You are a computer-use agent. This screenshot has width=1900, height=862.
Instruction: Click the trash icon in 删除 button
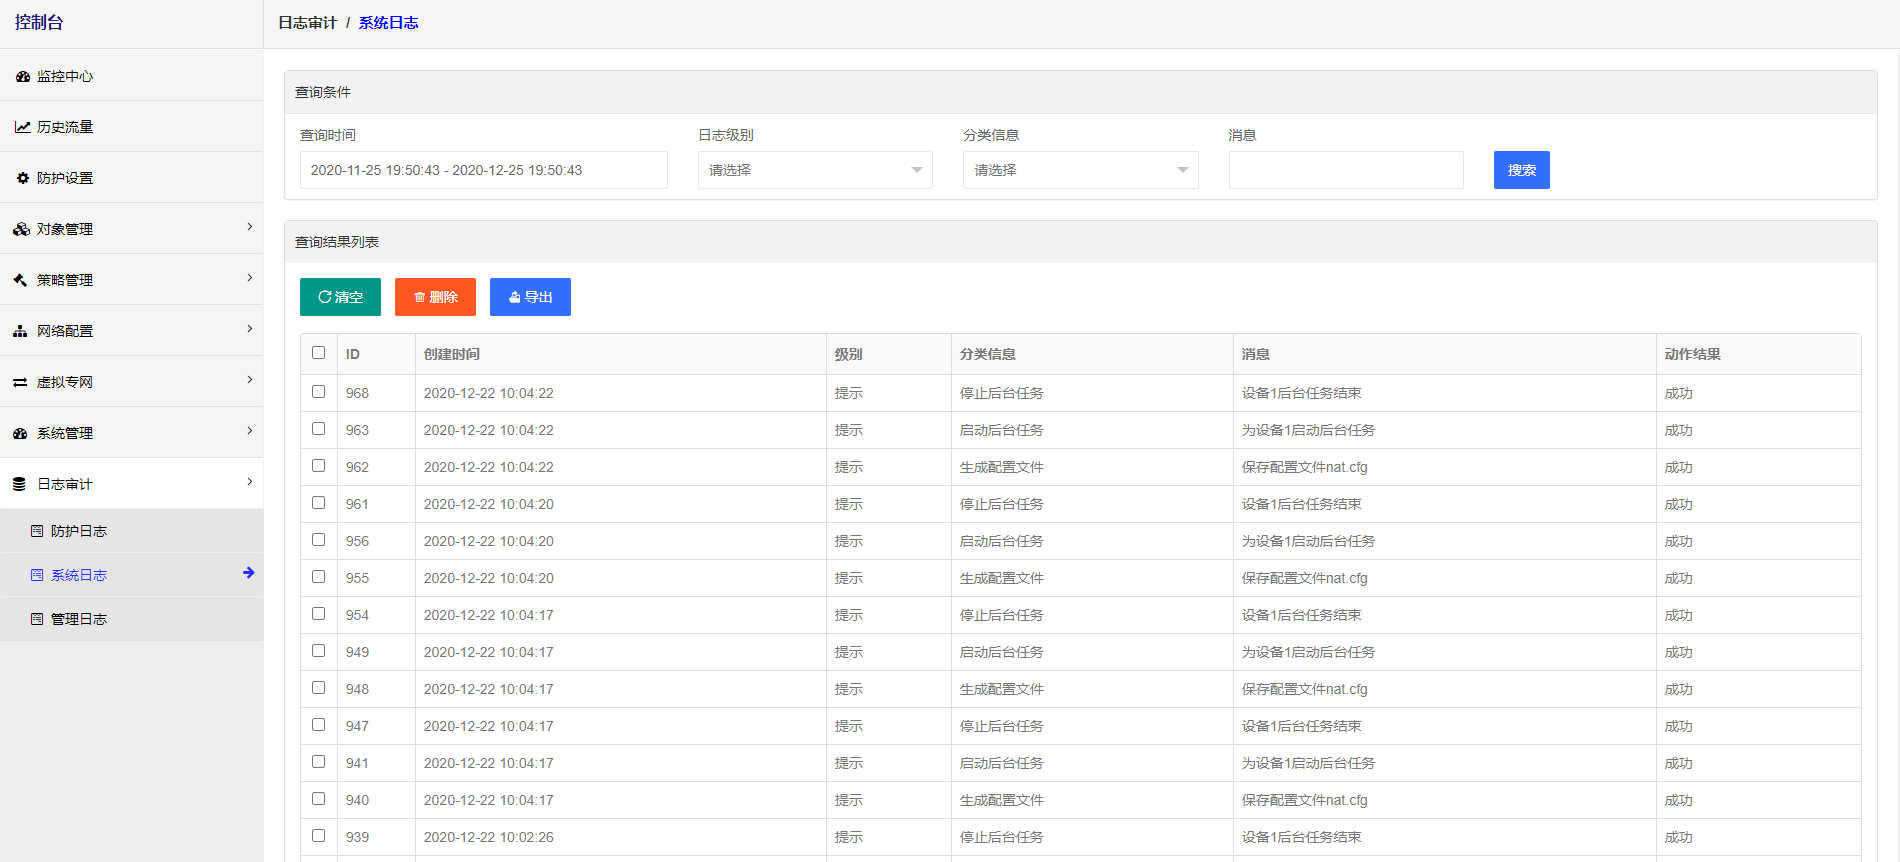click(x=420, y=297)
